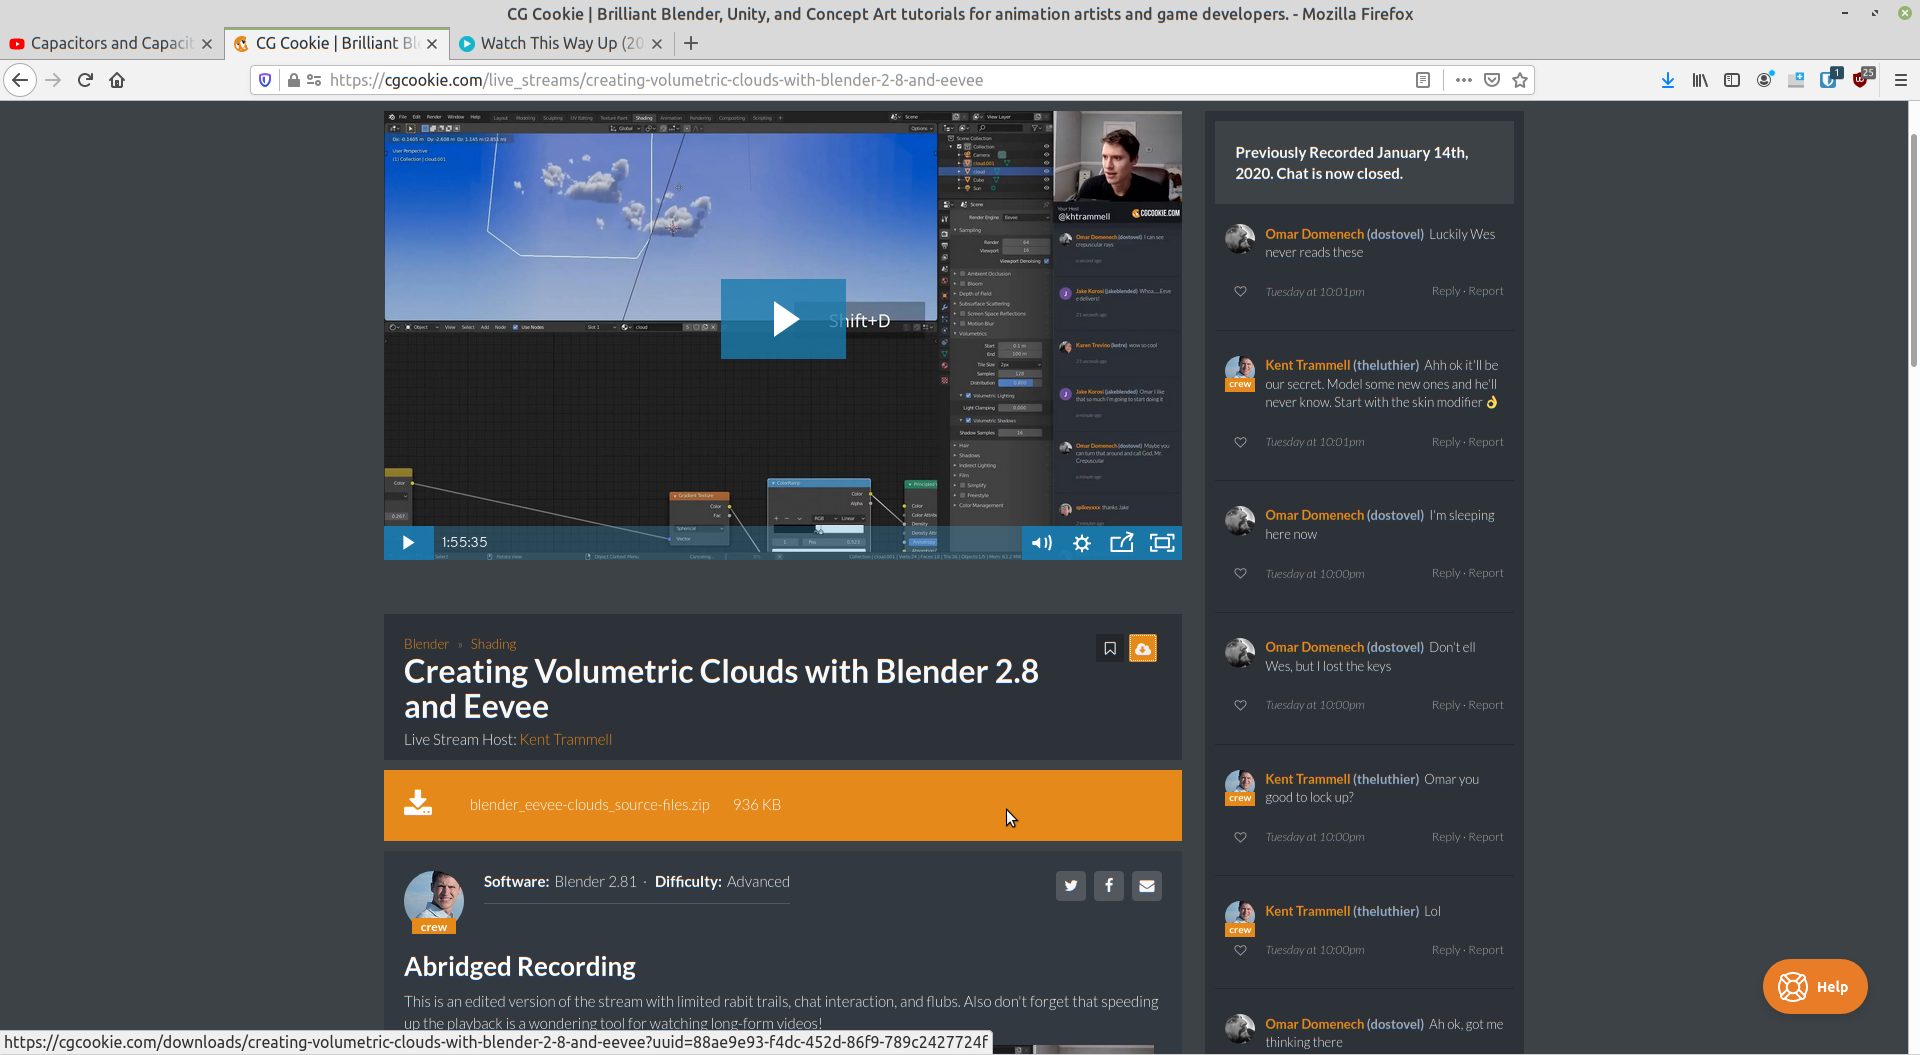
Task: Open Firefox account icon
Action: click(1764, 80)
